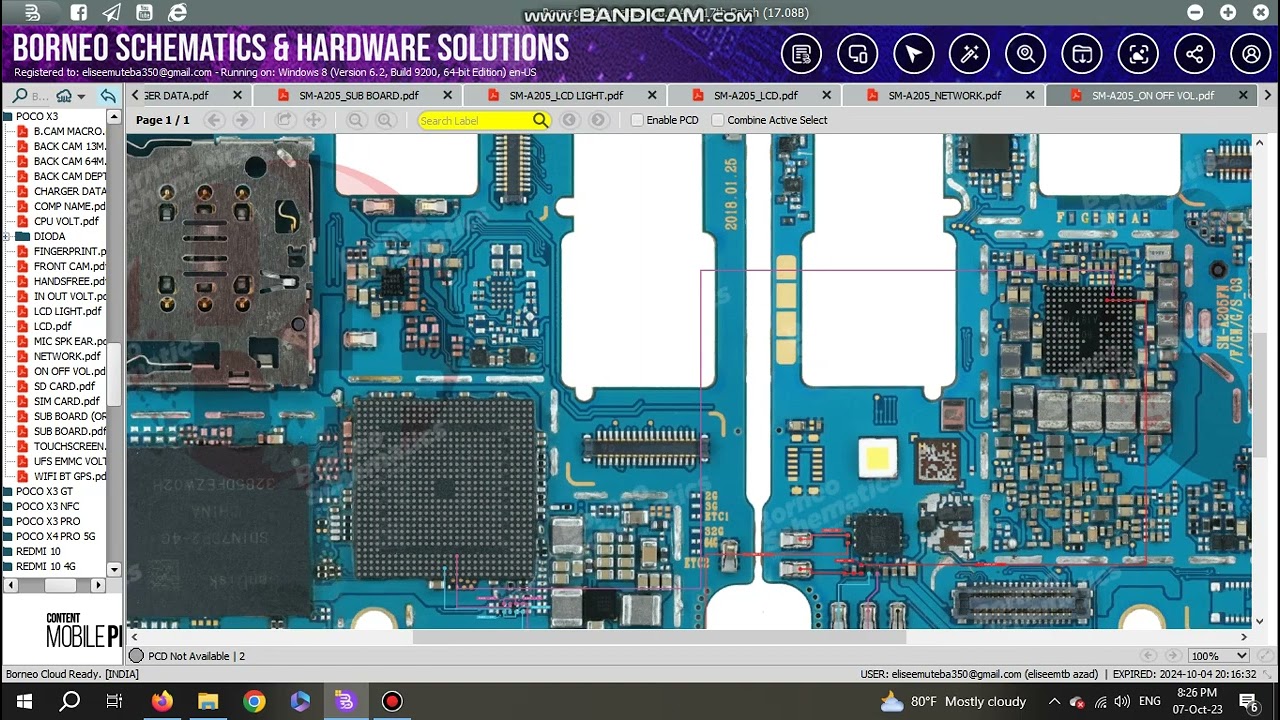Screen dimensions: 1280x720
Task: Click the horizontal scrollbar under schematic
Action: click(659, 637)
